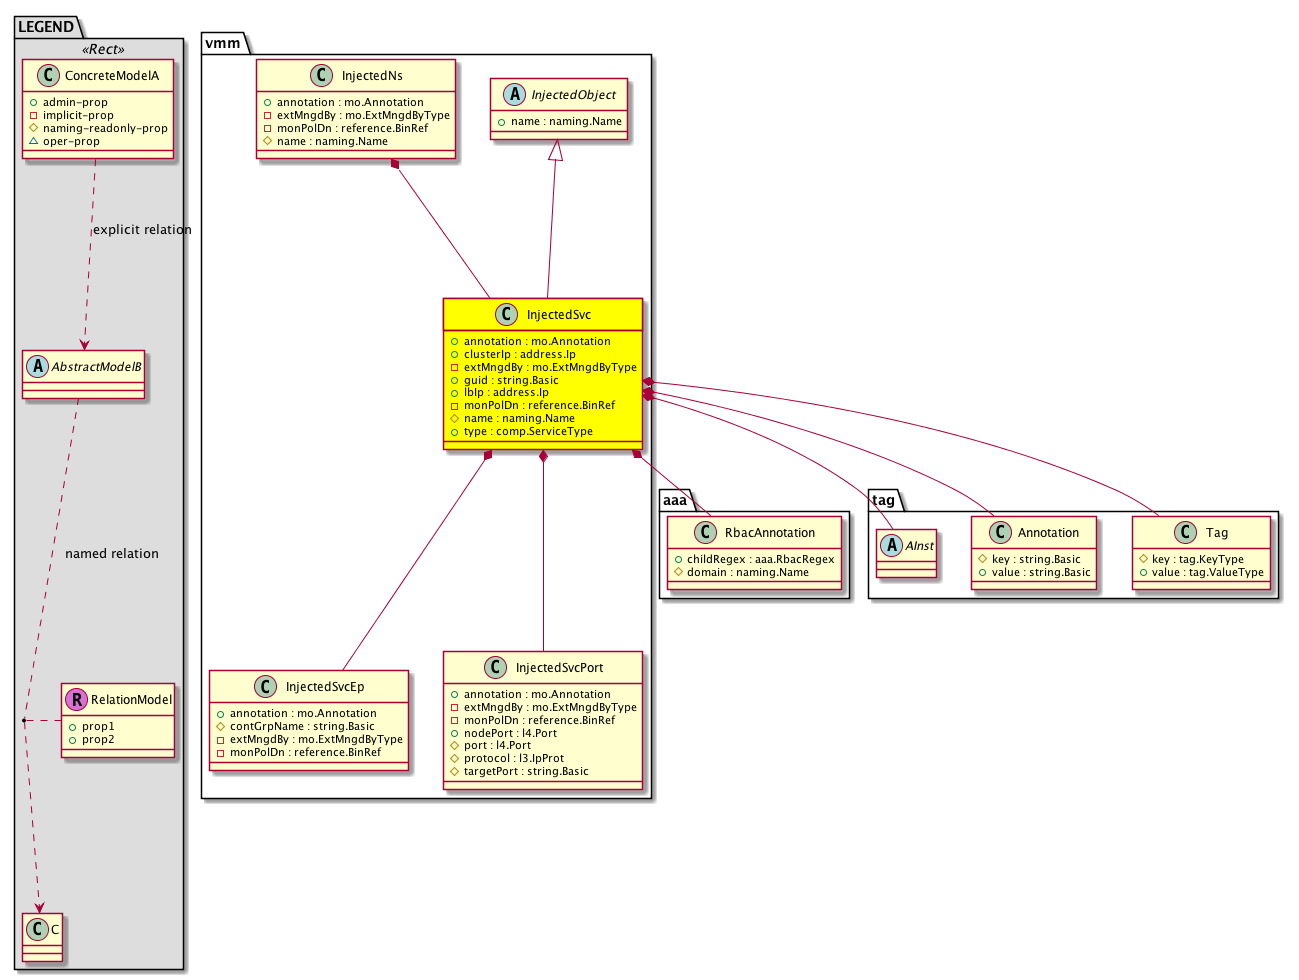The image size is (1299, 980).
Task: Click the InjectedObject abstract class icon
Action: [x=514, y=95]
